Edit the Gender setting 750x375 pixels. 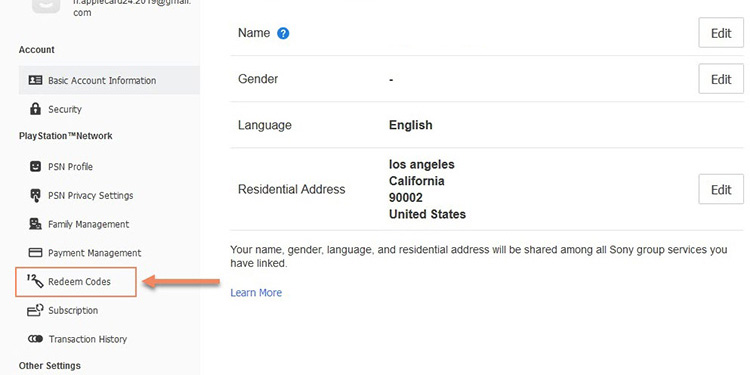click(x=721, y=78)
